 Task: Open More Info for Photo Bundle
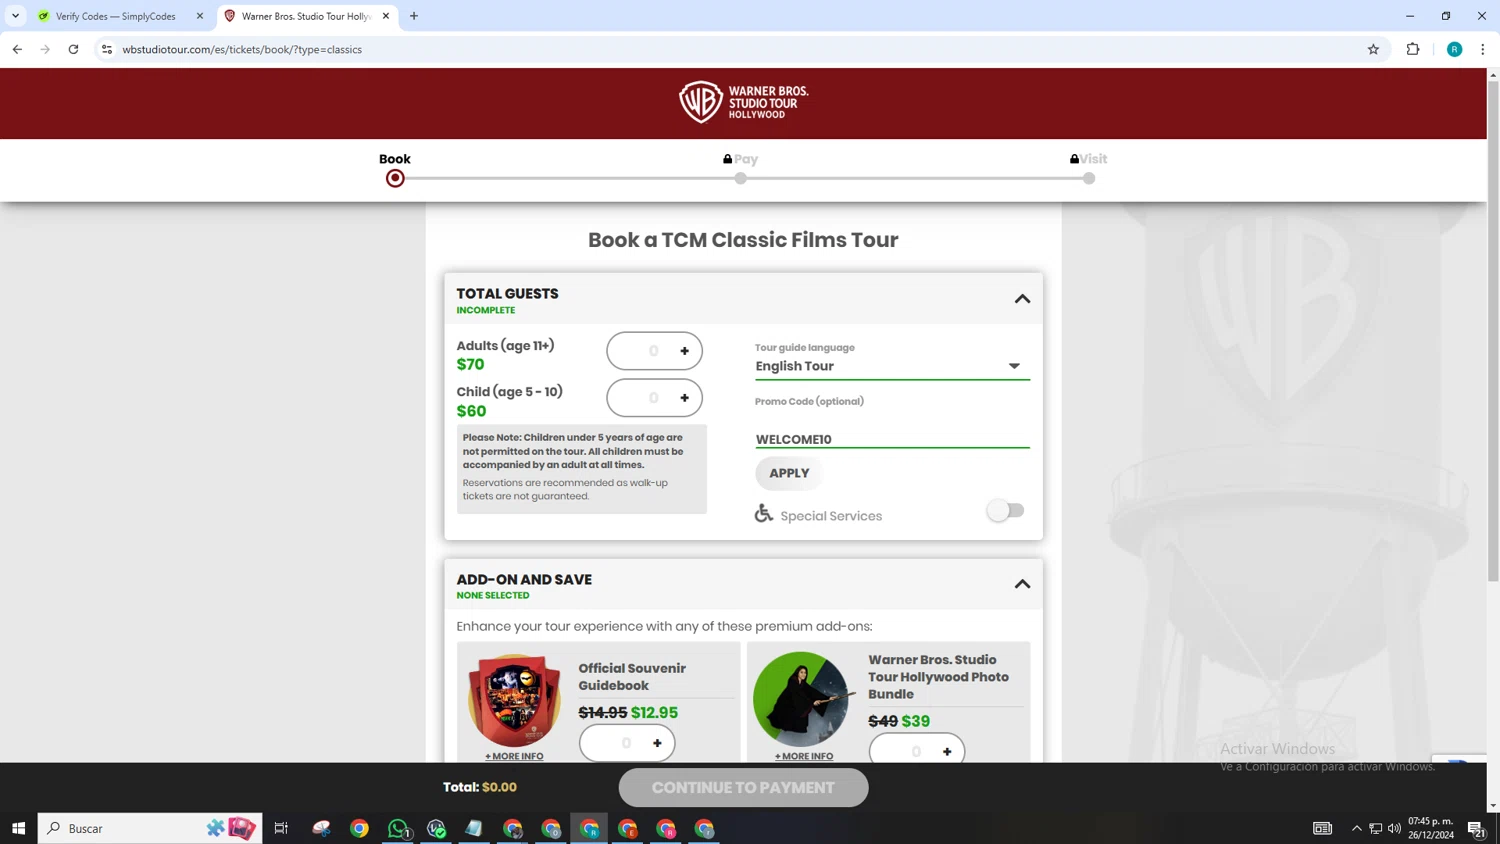[804, 756]
